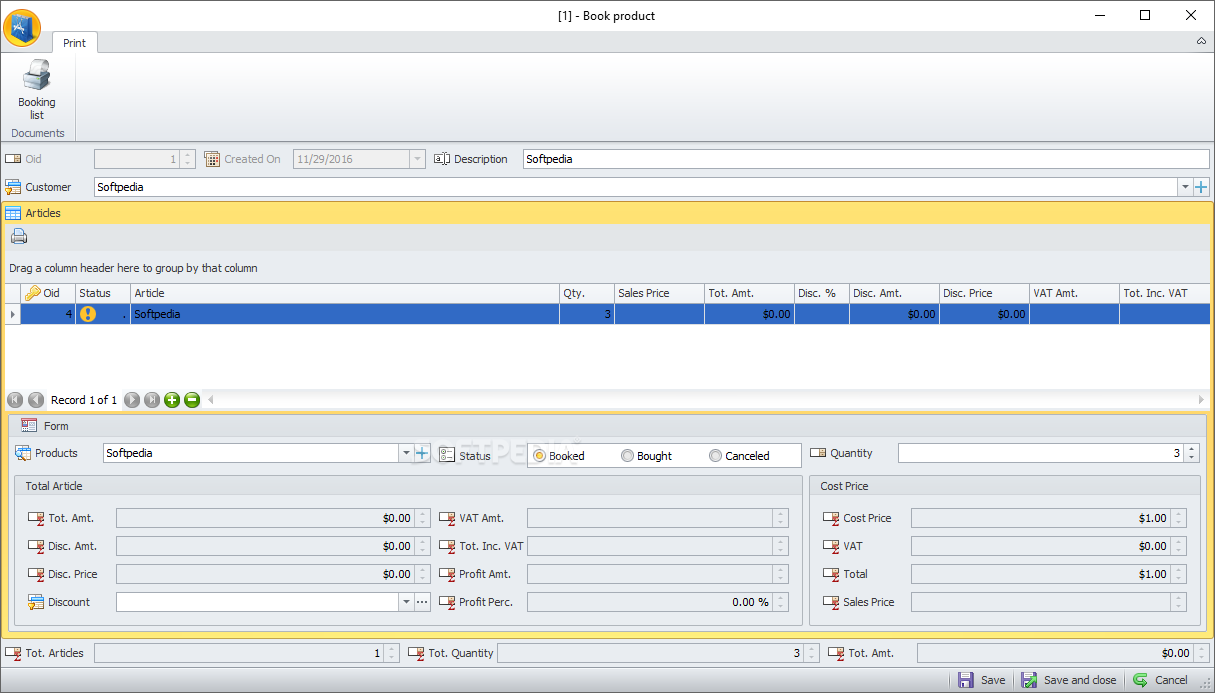Viewport: 1215px width, 693px height.
Task: Sort by the Article column header
Action: tap(345, 293)
